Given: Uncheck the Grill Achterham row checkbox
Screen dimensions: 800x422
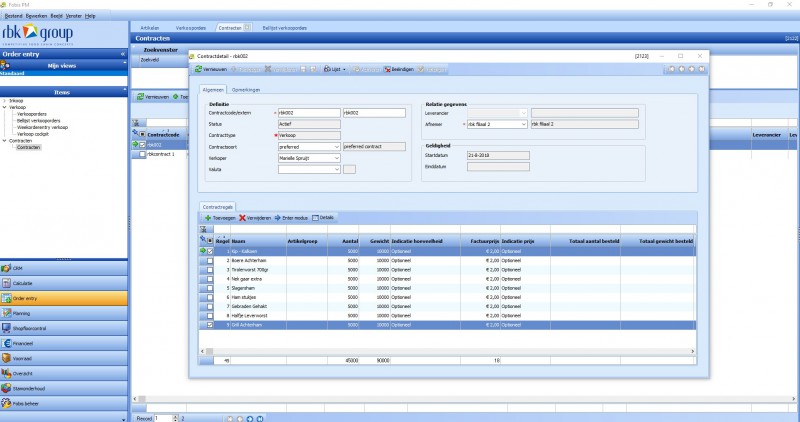Looking at the screenshot, I should click(210, 325).
